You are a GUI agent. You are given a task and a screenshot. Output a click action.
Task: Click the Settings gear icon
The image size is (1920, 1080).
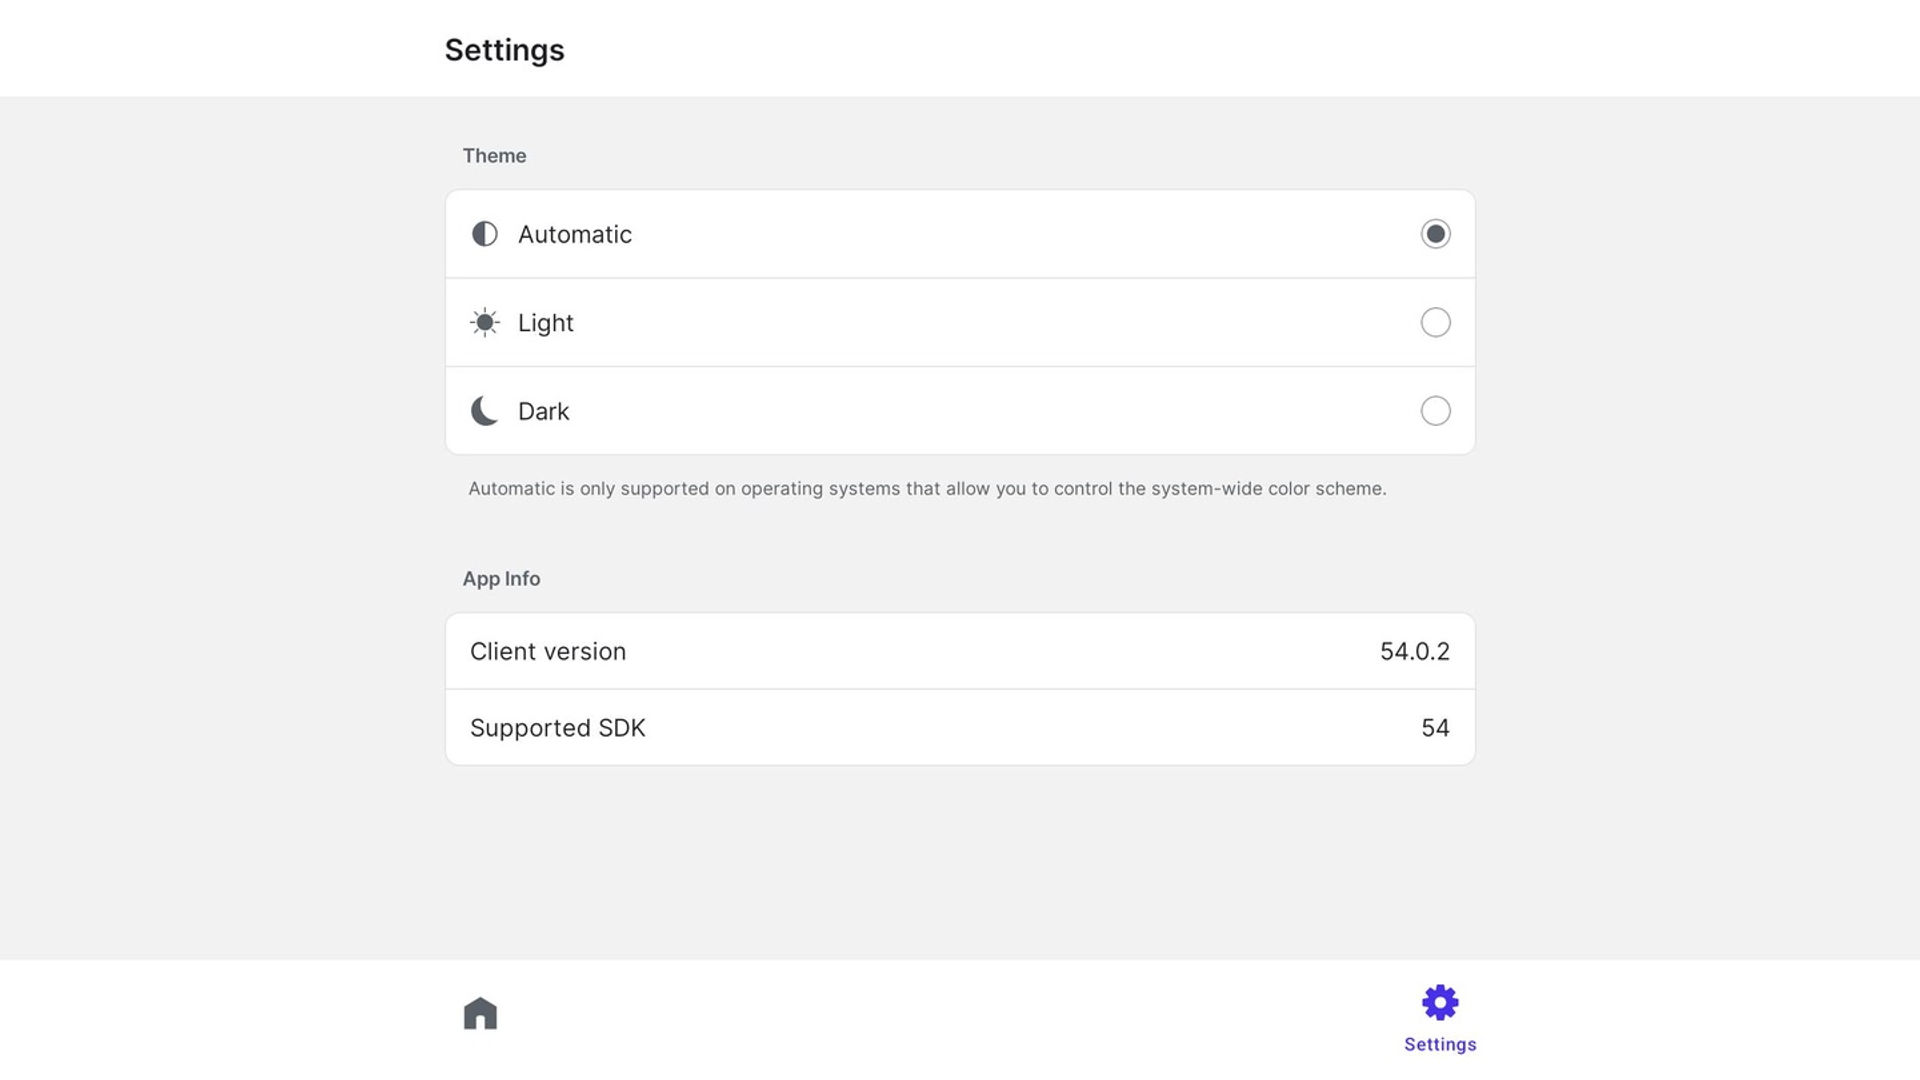(1440, 1002)
